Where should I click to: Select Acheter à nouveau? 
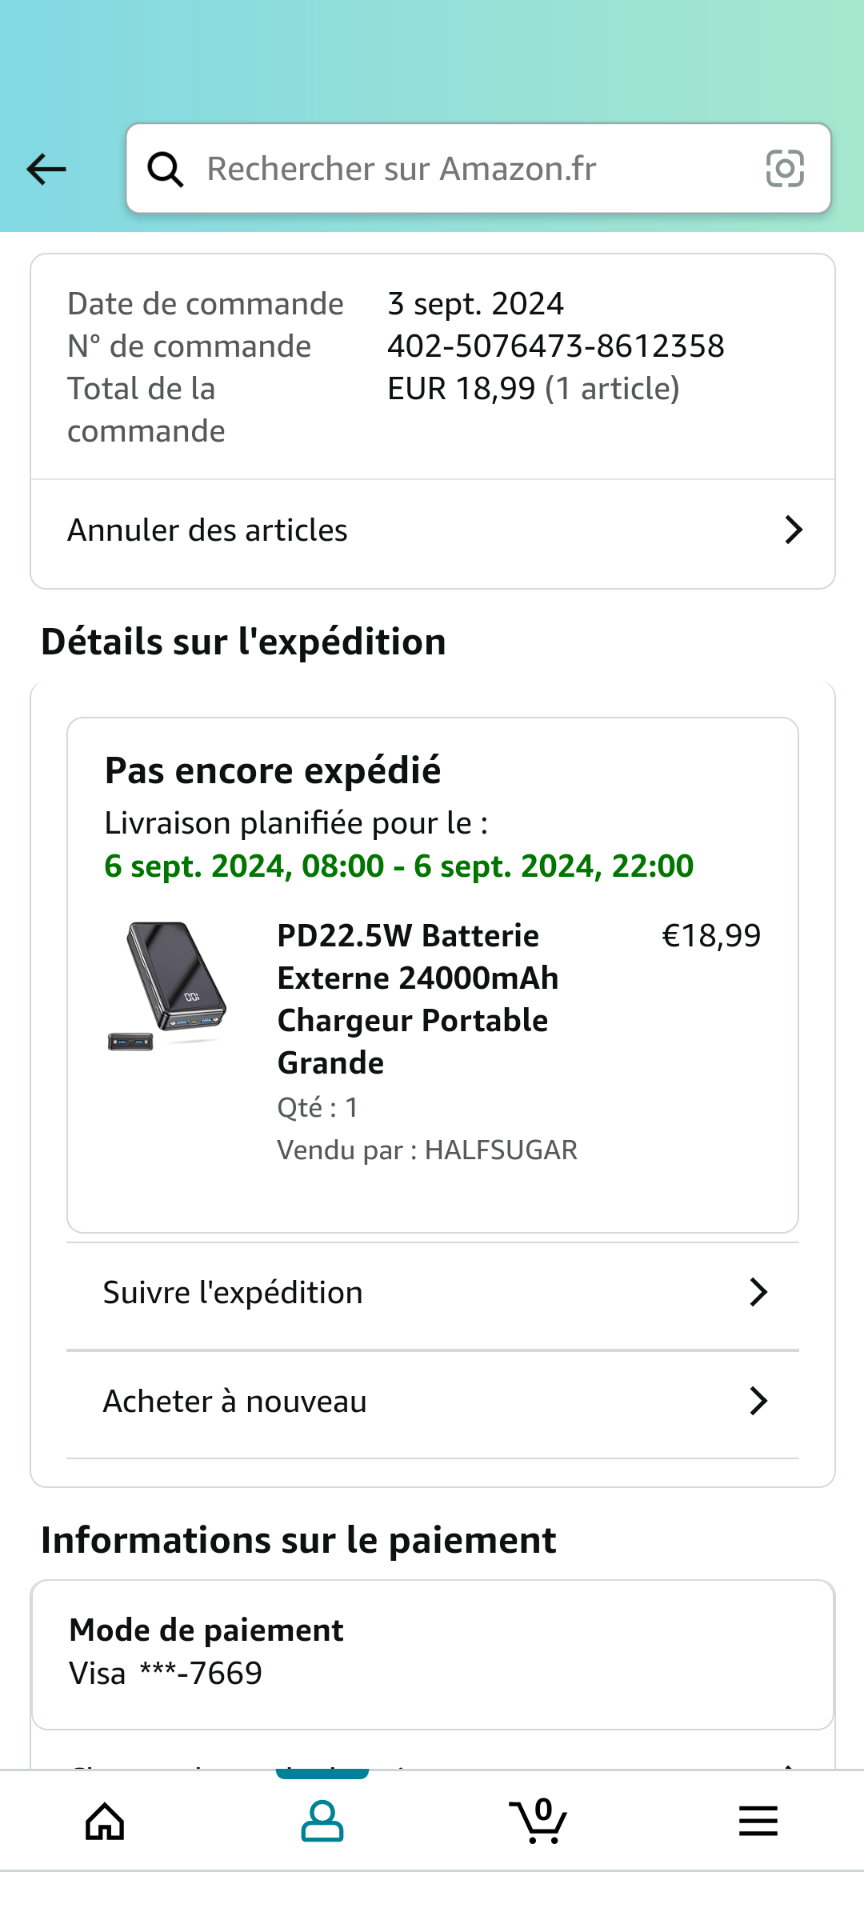(x=235, y=1402)
